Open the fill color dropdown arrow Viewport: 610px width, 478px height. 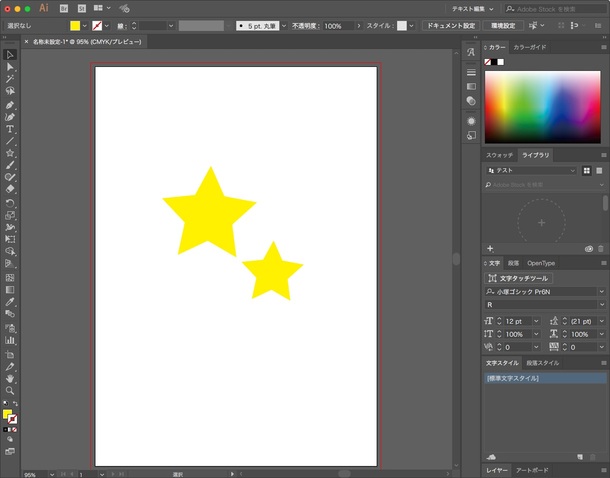(x=84, y=26)
